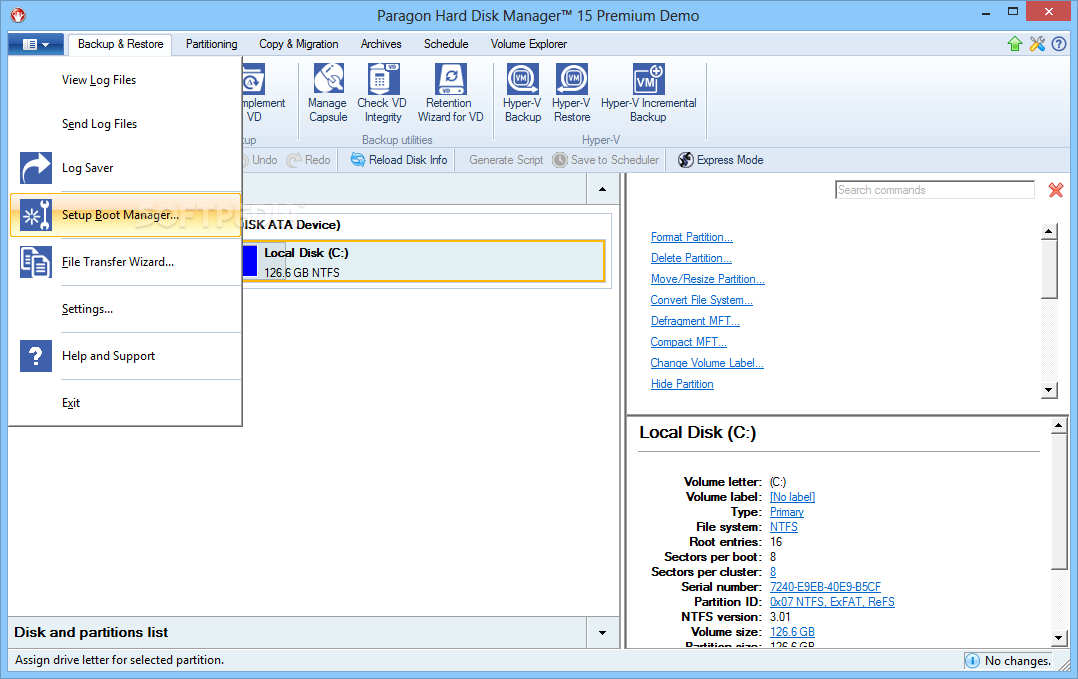Open the Schedule tab
The width and height of the screenshot is (1078, 679).
click(446, 44)
